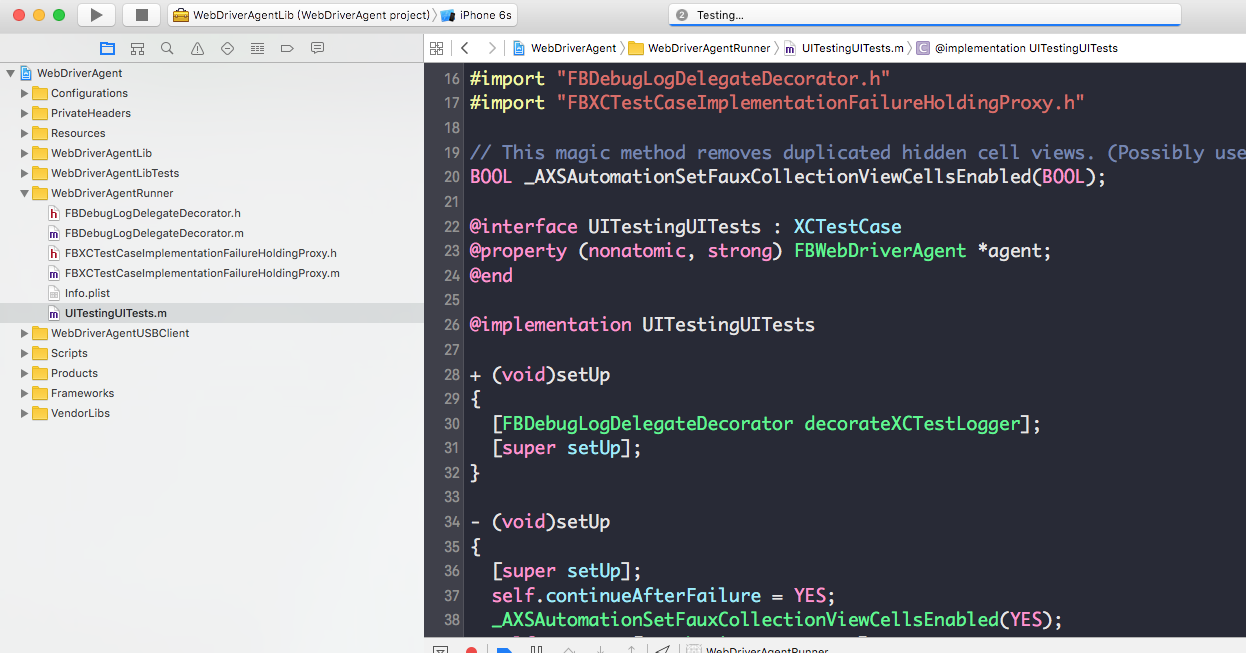Click _AXSAutomationSetFauxCollectionViewCellsEnabled(YES) call

[x=776, y=620]
